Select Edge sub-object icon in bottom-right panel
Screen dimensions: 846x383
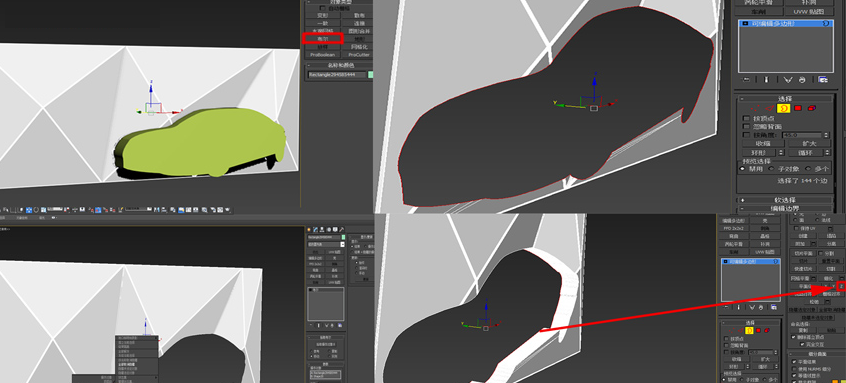(x=740, y=330)
